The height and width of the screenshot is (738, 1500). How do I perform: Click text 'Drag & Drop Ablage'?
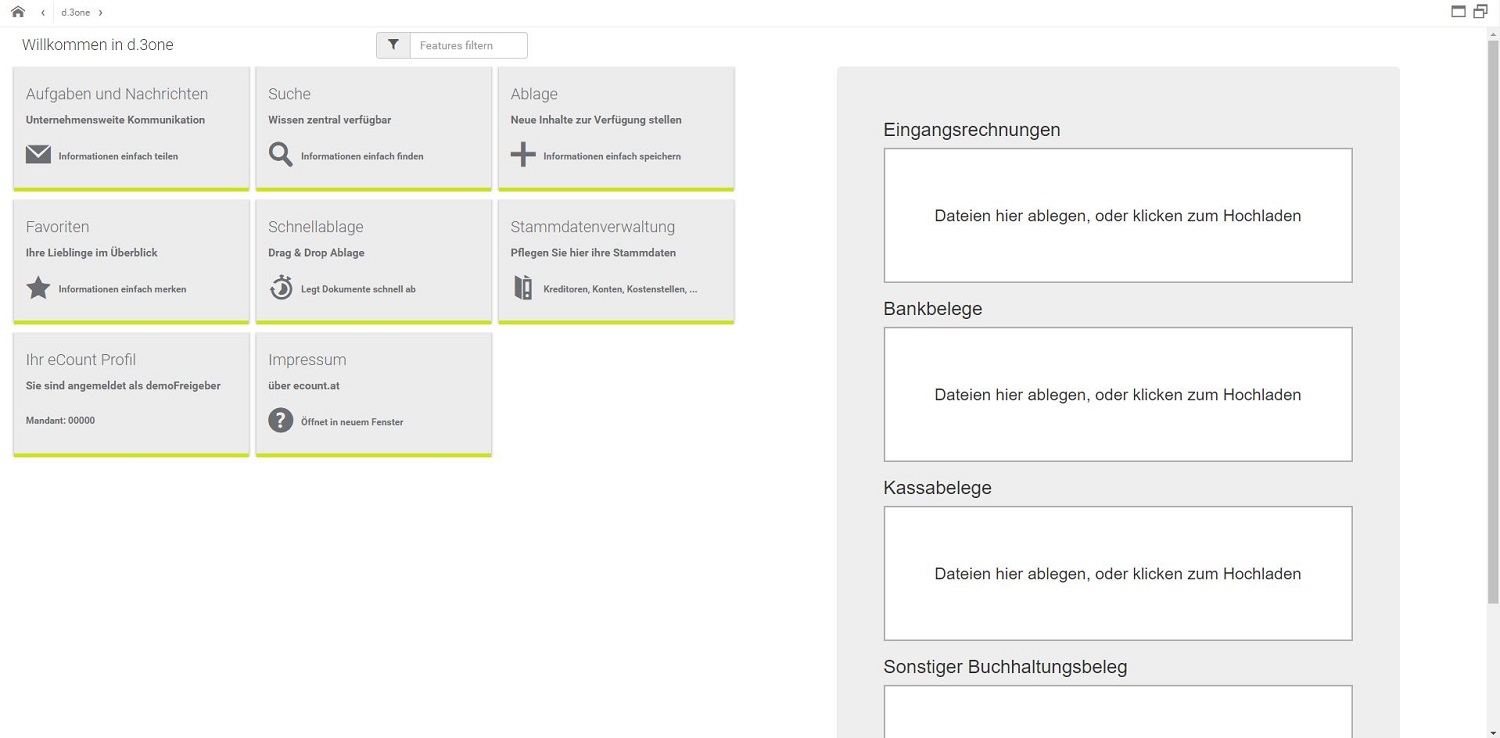pos(316,253)
